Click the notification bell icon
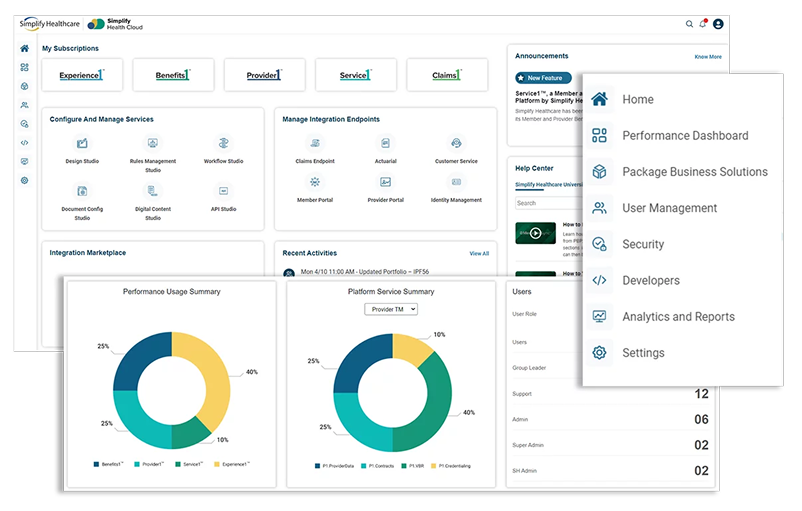 coord(703,23)
